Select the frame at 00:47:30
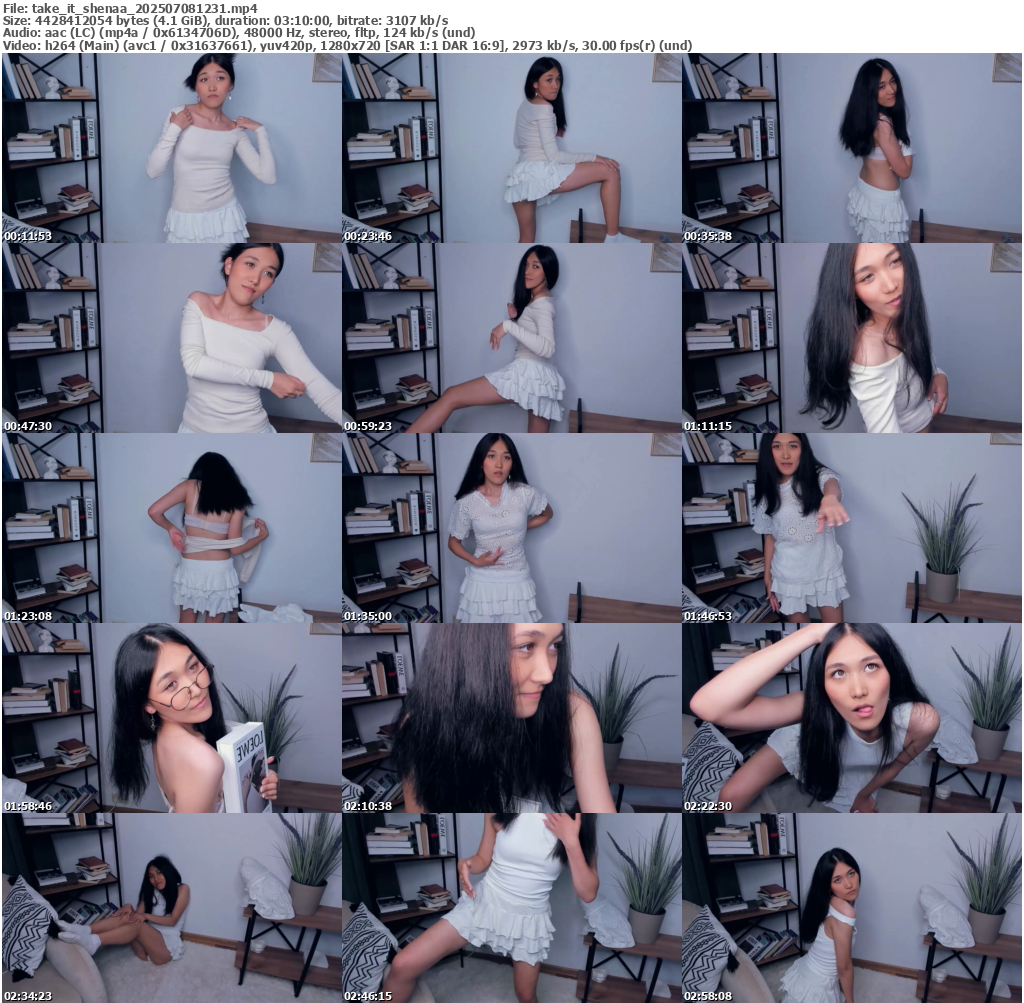 pyautogui.click(x=172, y=338)
